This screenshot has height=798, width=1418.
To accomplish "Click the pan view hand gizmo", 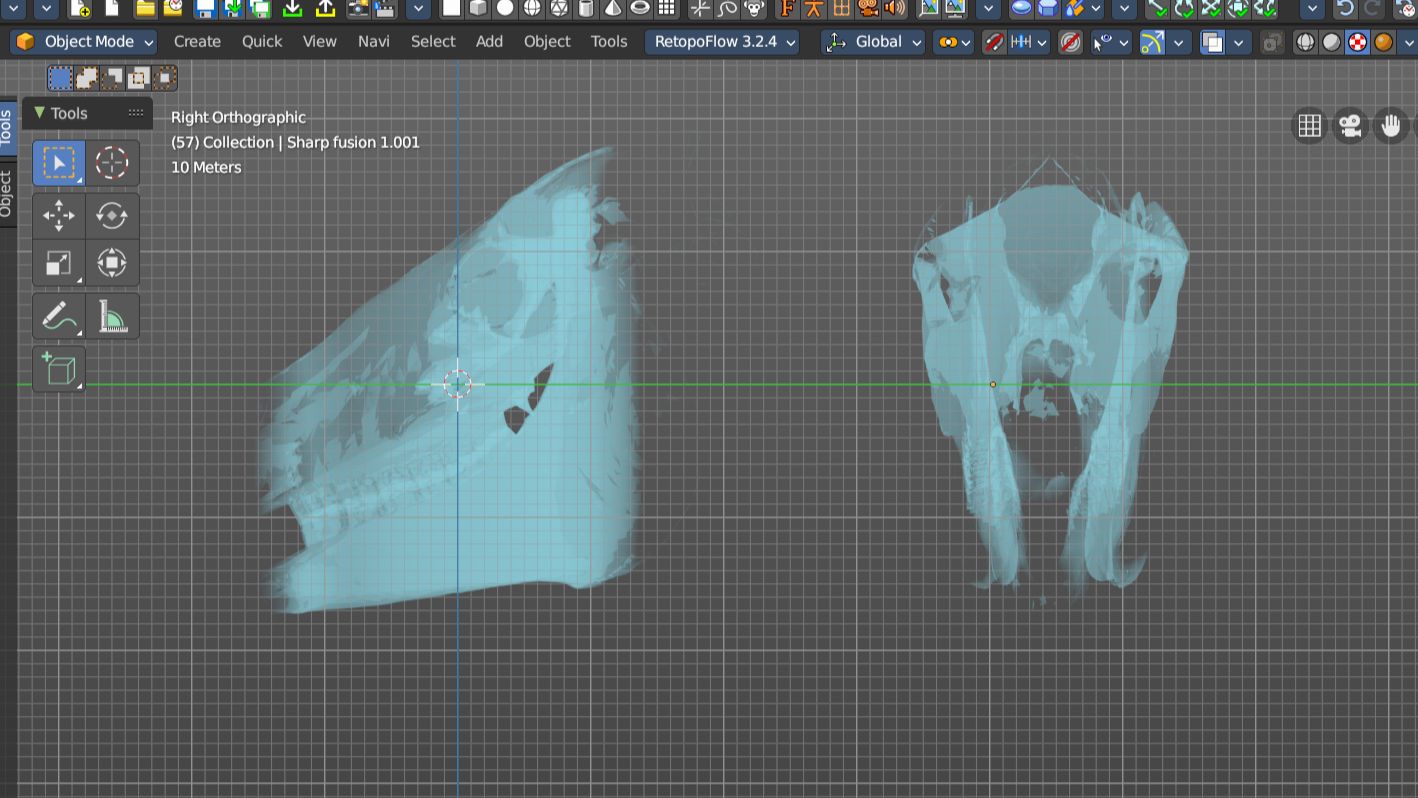I will pos(1390,126).
